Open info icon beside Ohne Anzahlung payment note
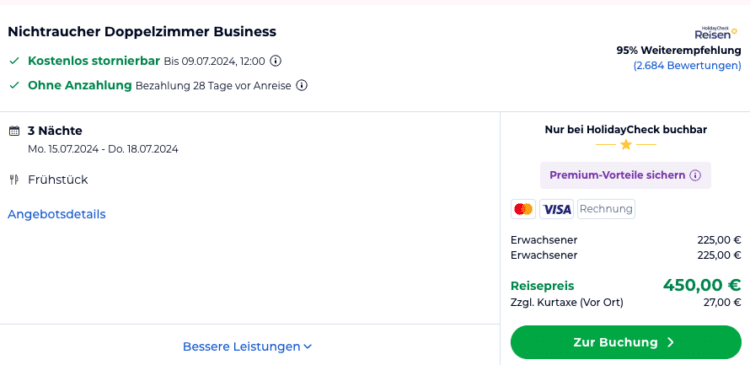This screenshot has height=365, width=750. tap(301, 86)
